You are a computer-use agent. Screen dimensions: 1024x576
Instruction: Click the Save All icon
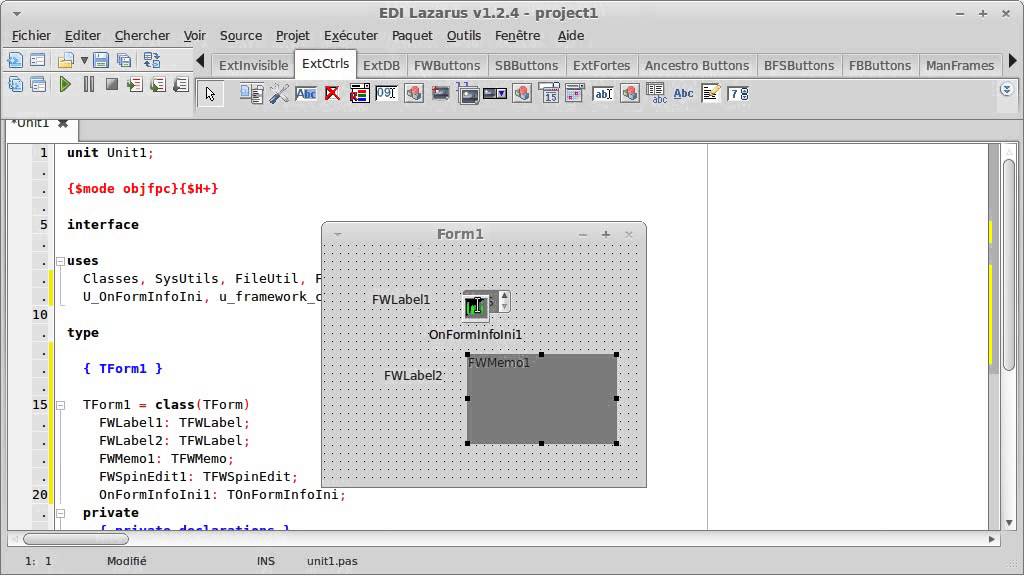point(124,61)
